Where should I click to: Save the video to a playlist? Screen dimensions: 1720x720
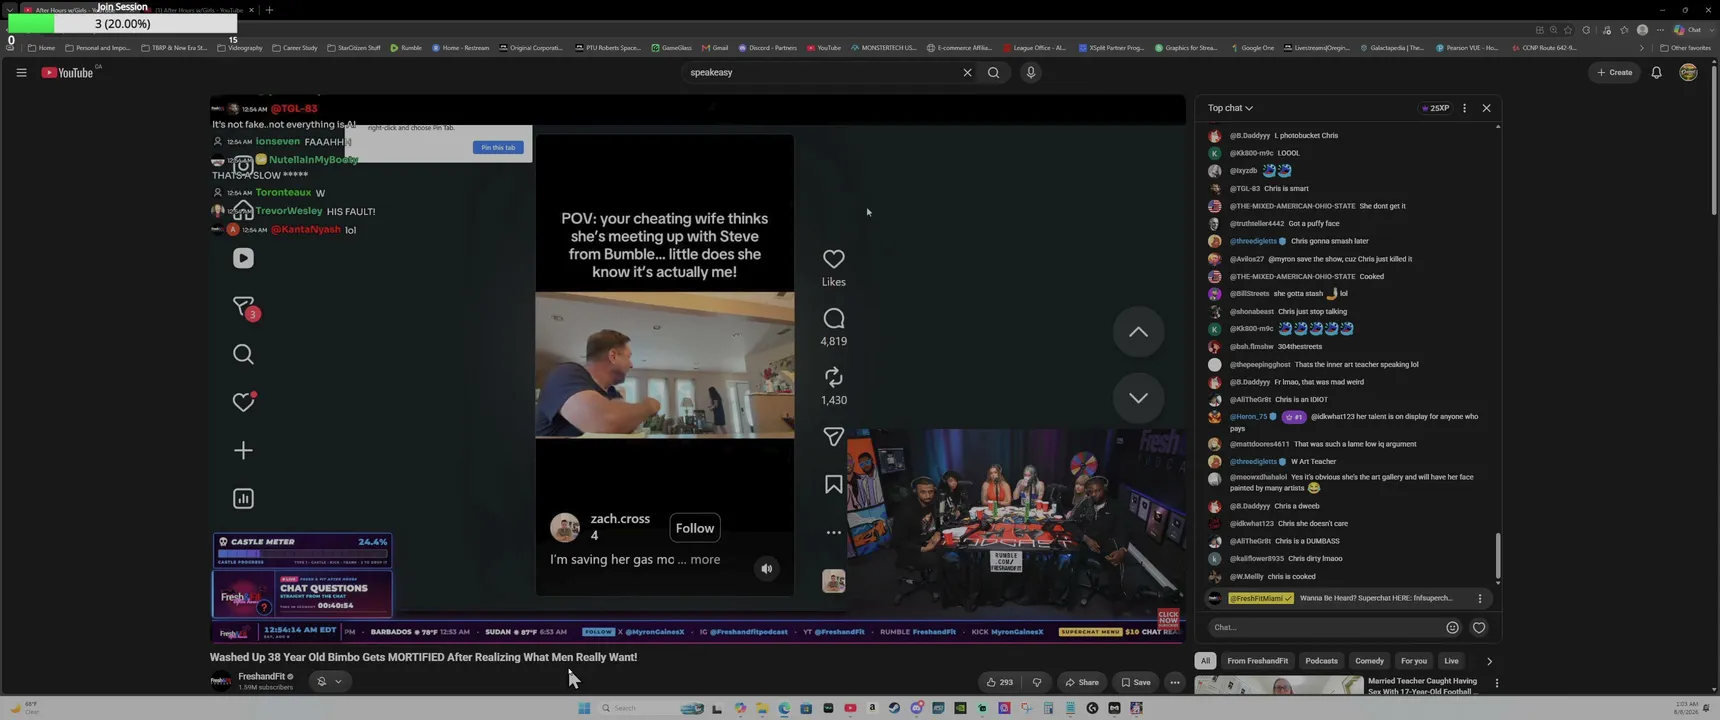tap(1136, 682)
